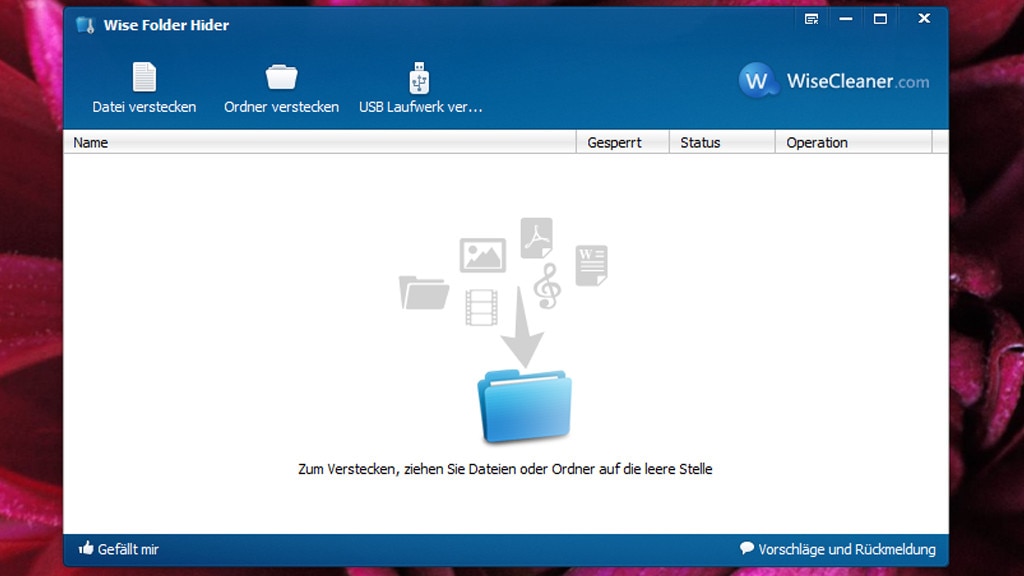Click the Status column header
The width and height of the screenshot is (1024, 576).
point(722,142)
